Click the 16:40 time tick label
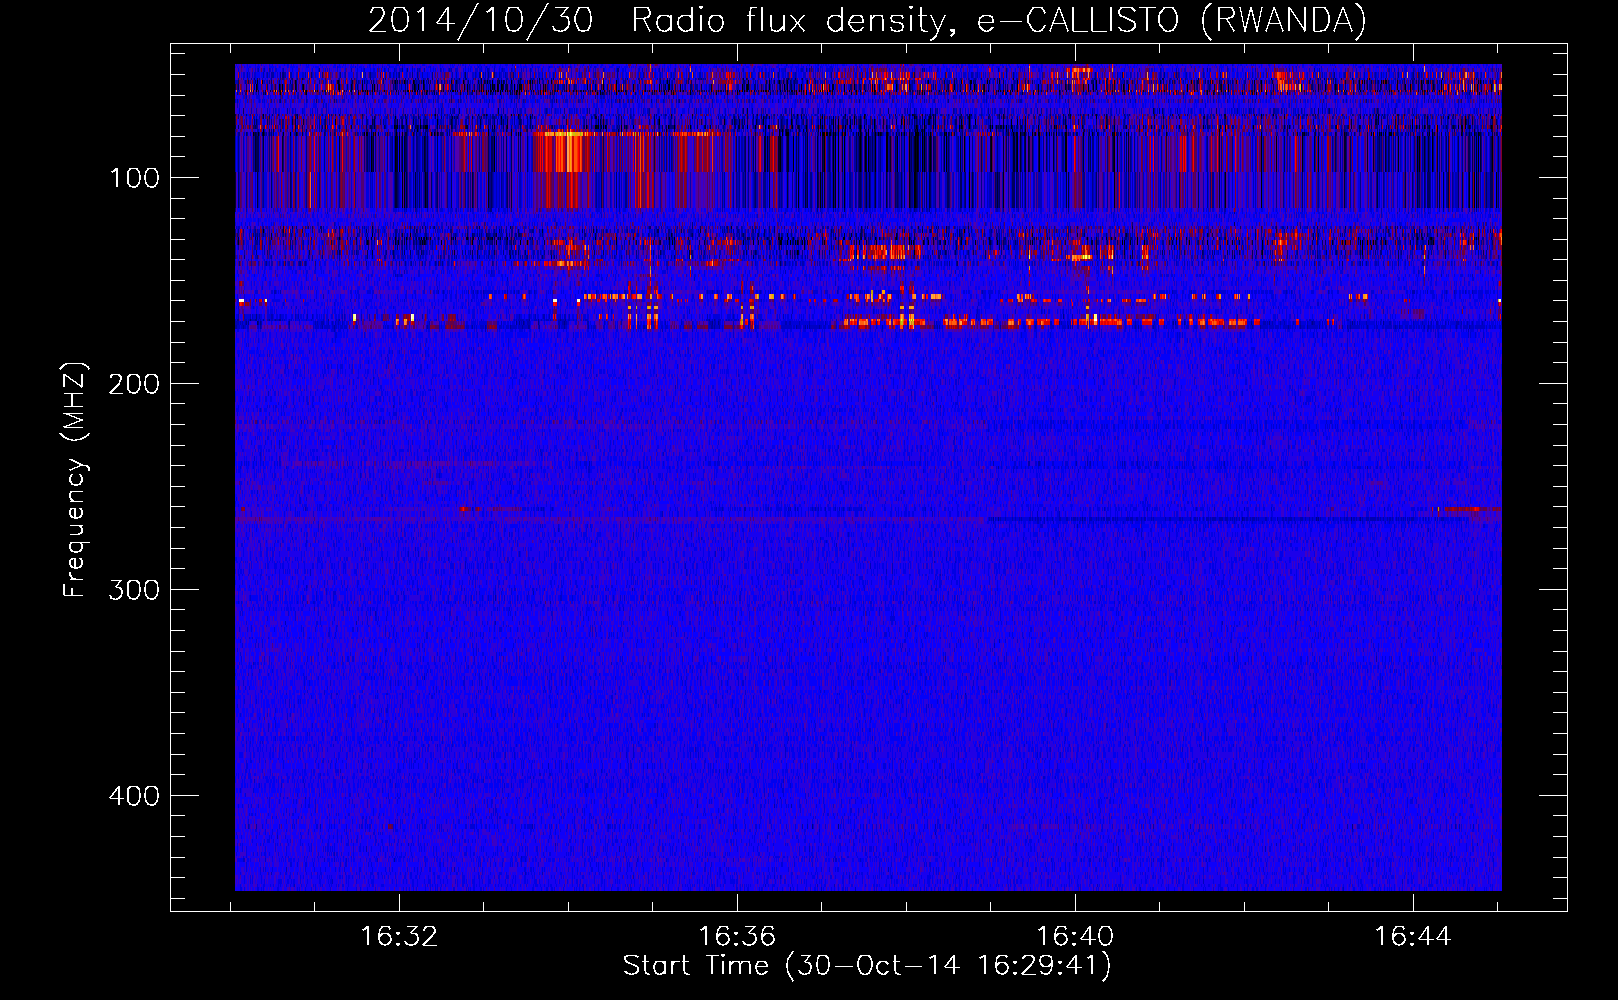 click(x=1075, y=937)
